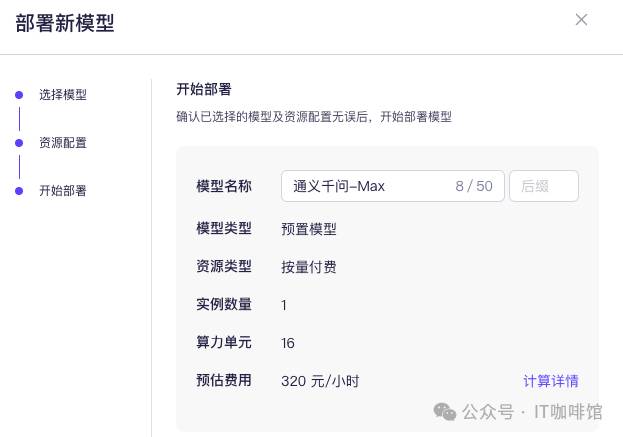Select the 320 元/小时 estimated cost

[x=320, y=381]
